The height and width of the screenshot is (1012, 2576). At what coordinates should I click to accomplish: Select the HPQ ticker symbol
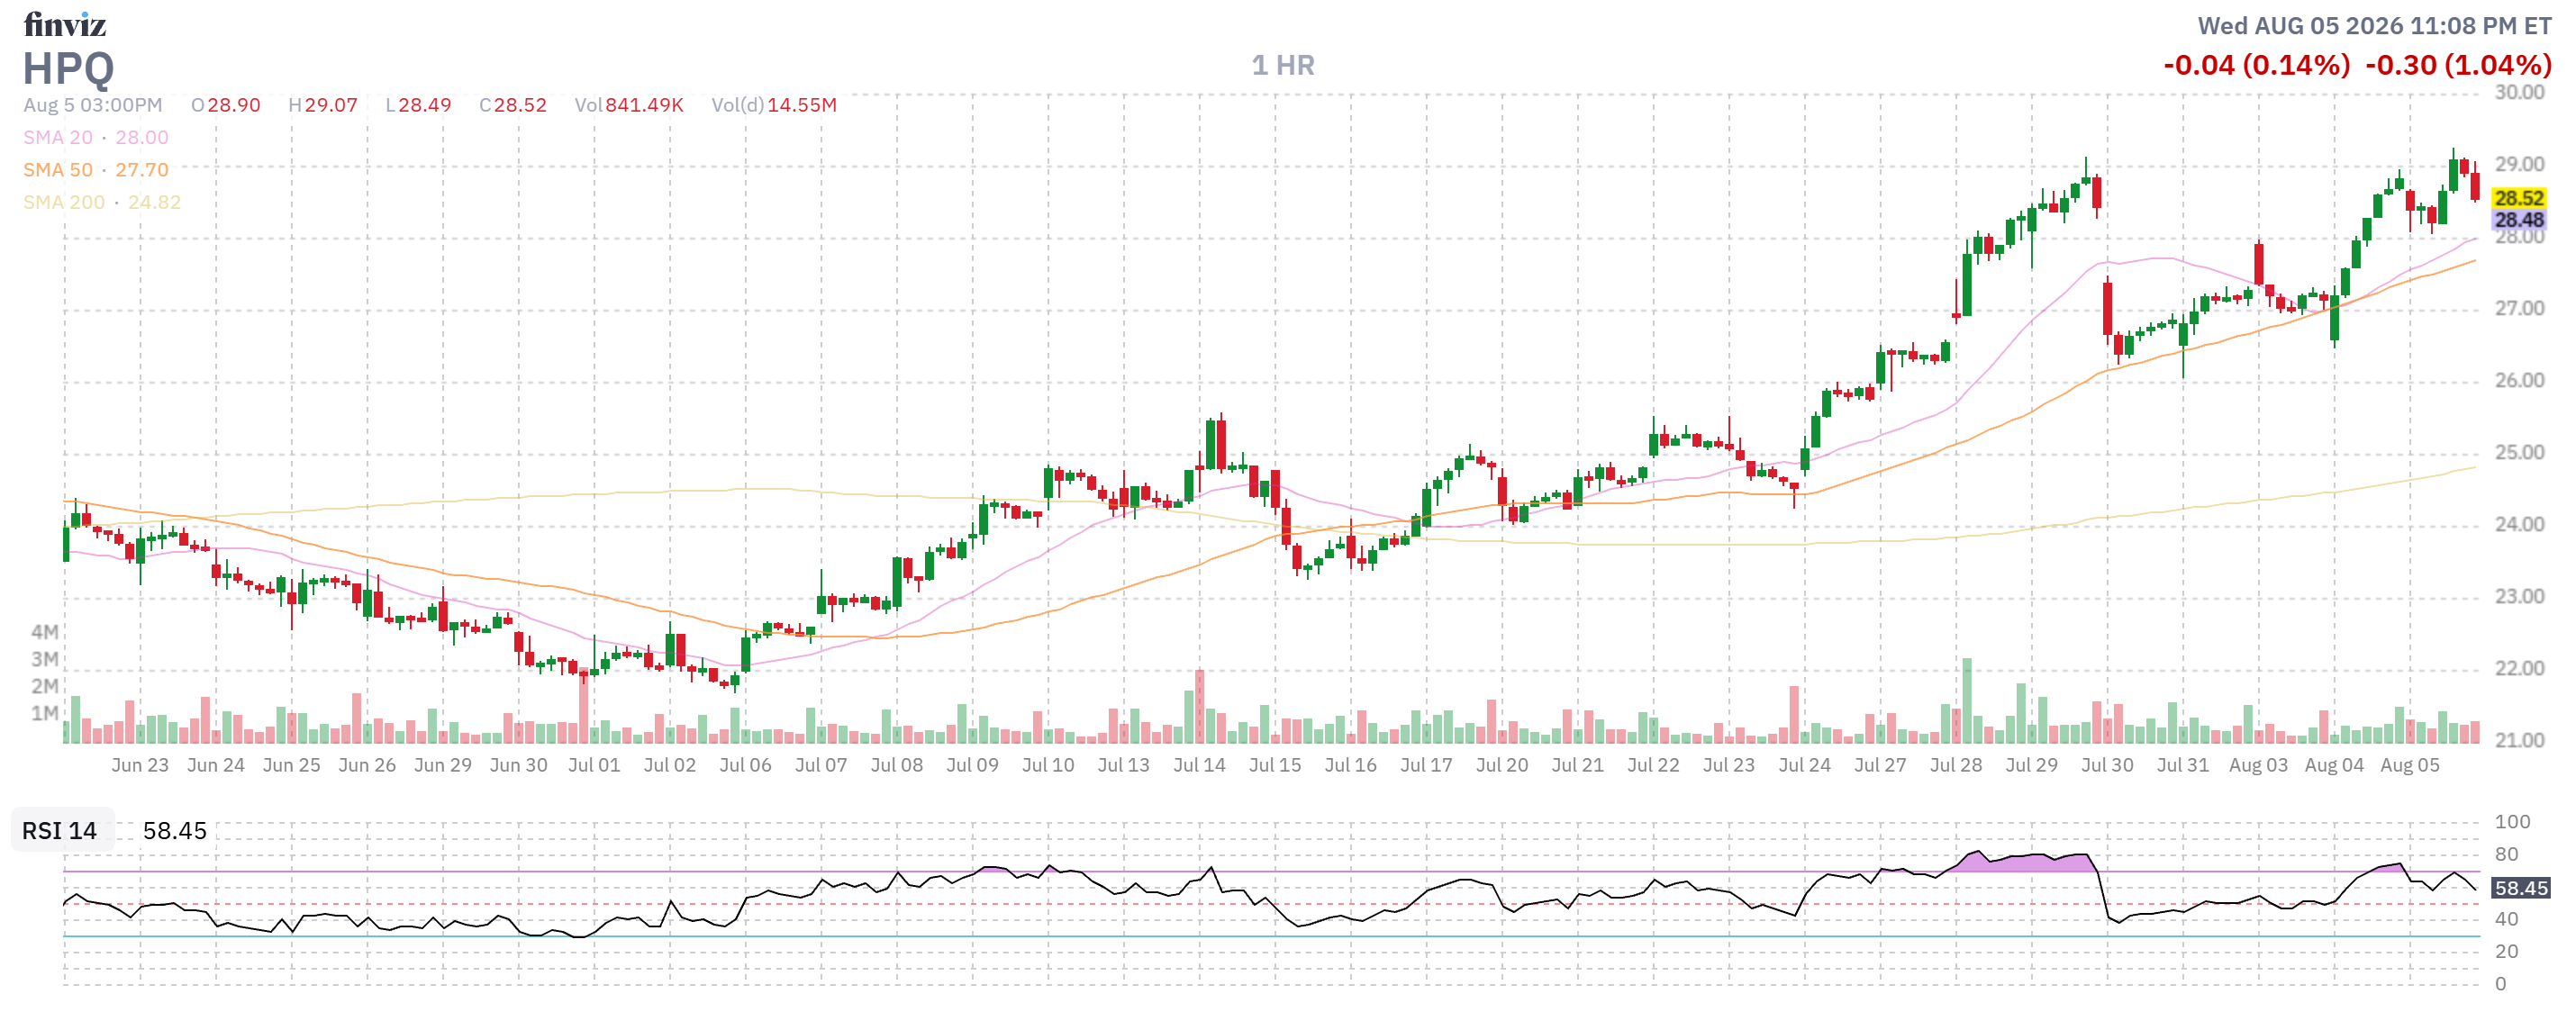(x=68, y=69)
